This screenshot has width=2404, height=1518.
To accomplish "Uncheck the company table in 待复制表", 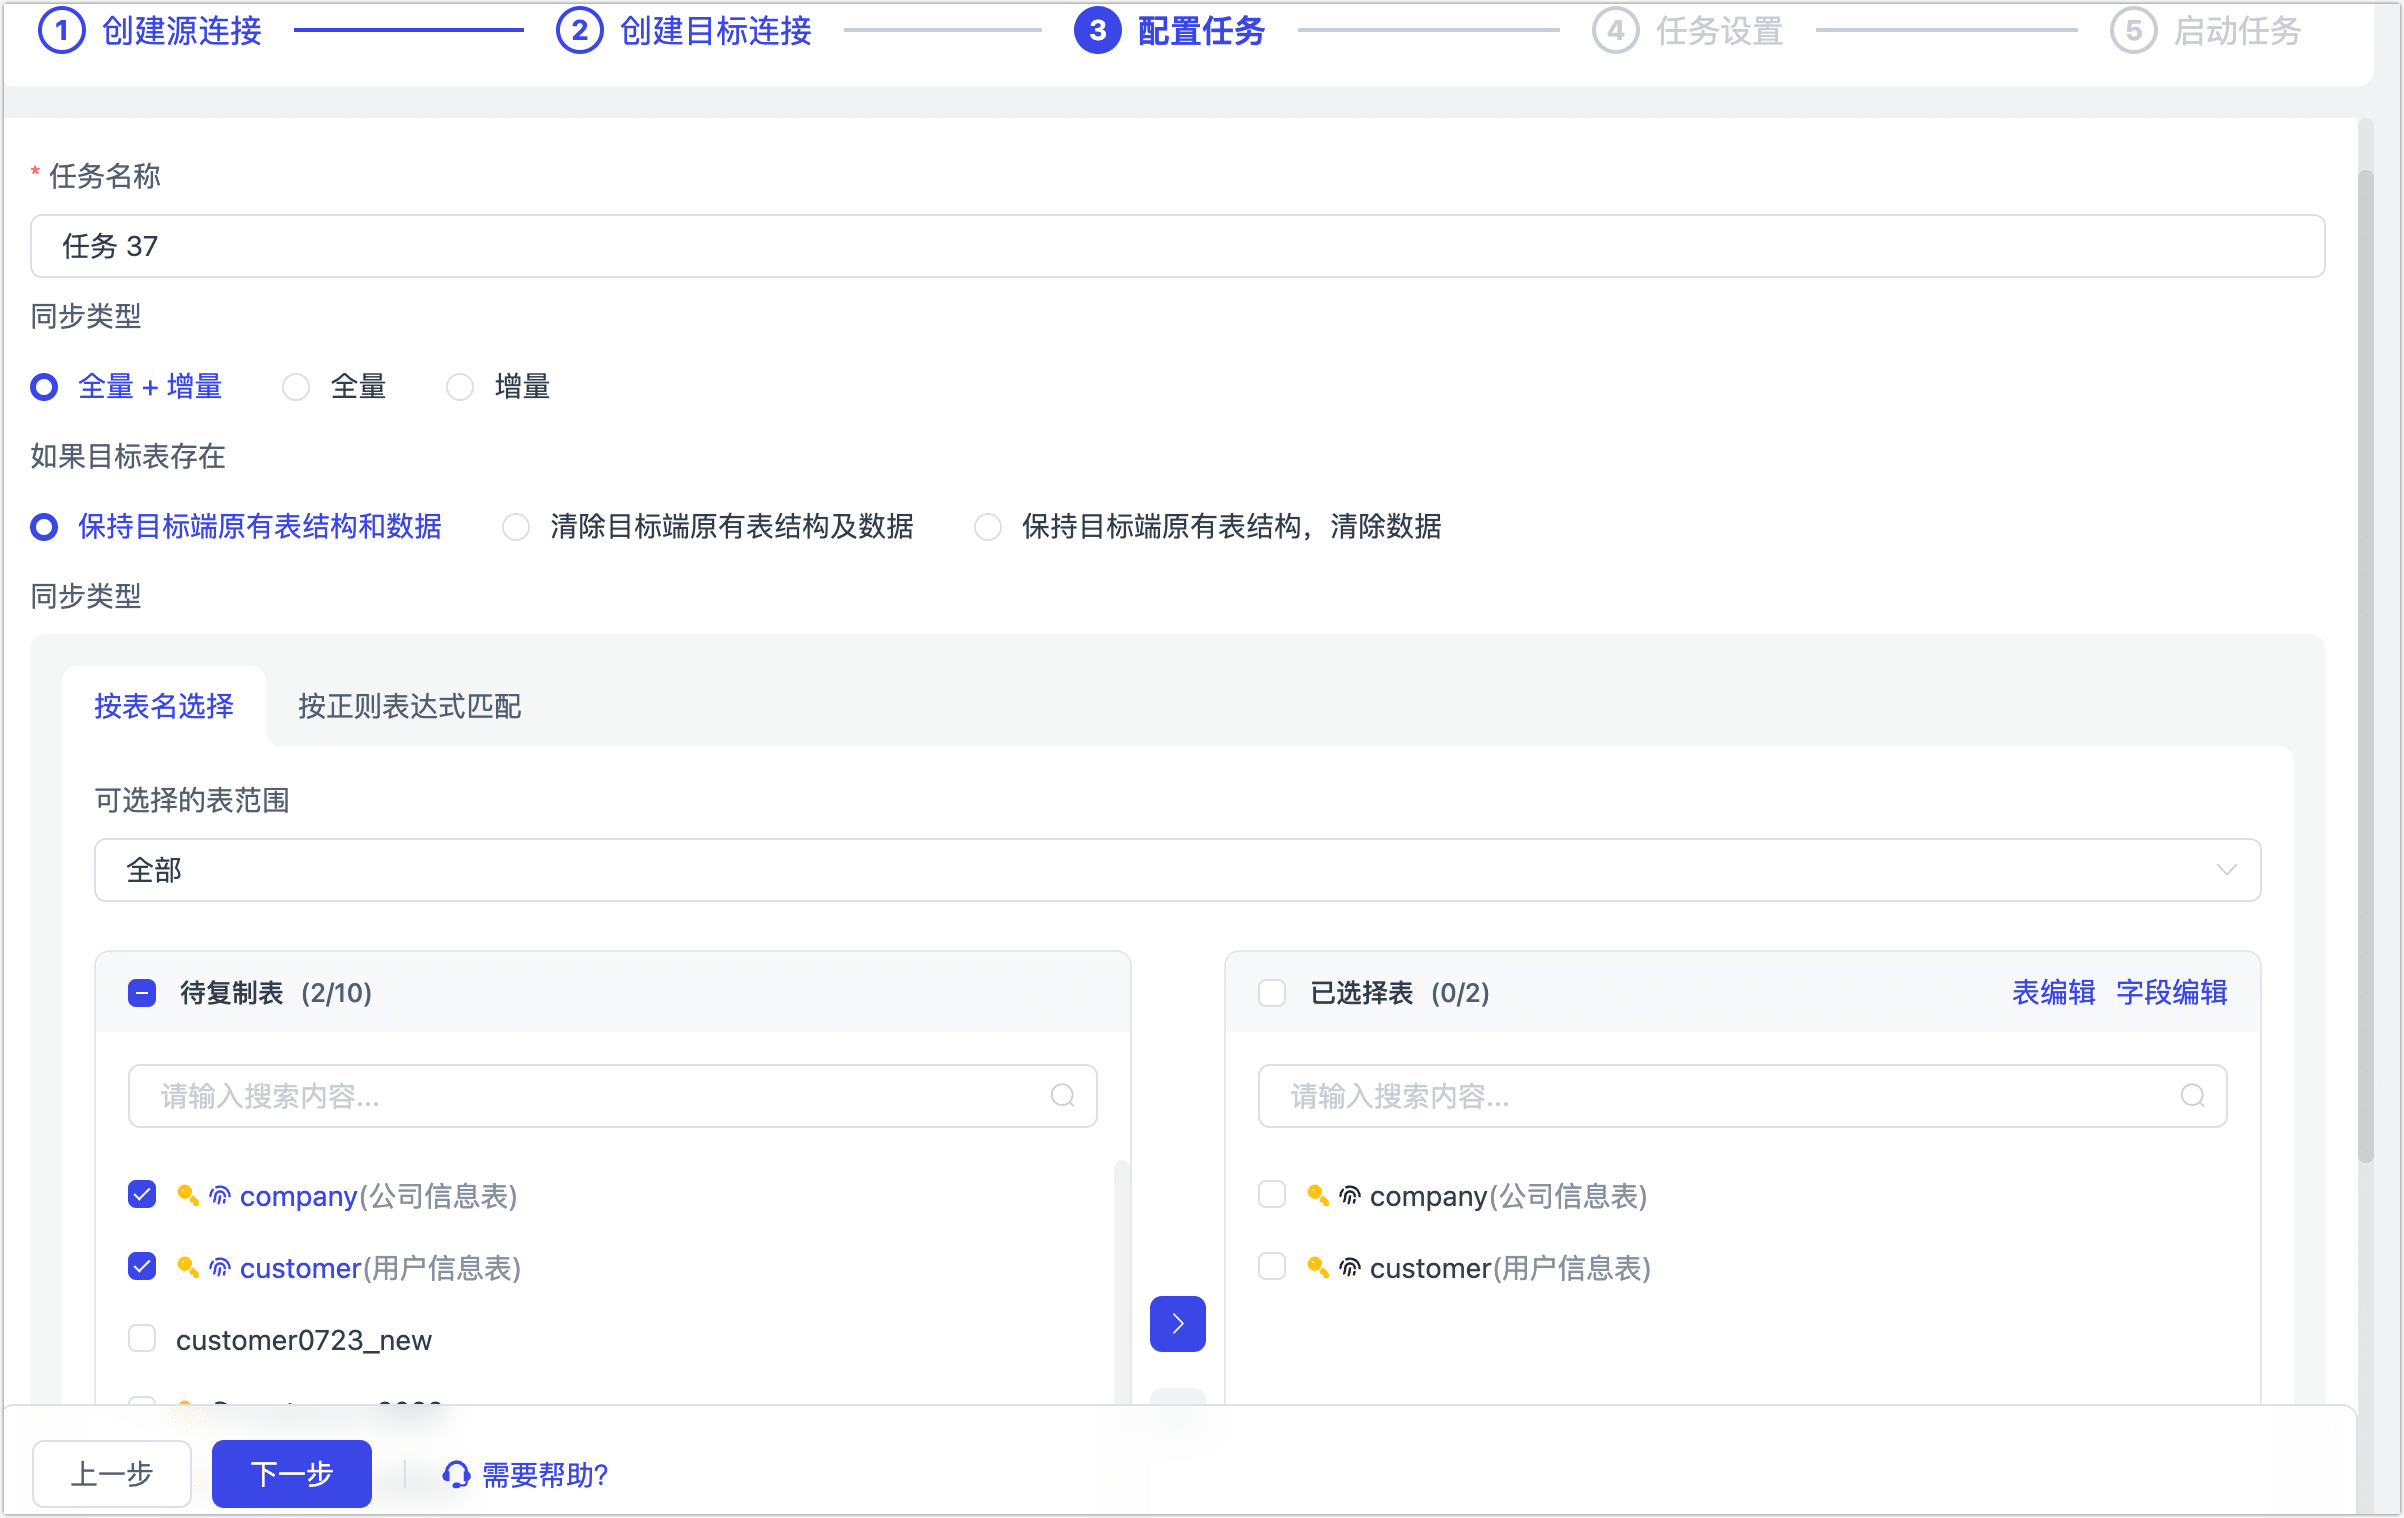I will click(x=142, y=1194).
